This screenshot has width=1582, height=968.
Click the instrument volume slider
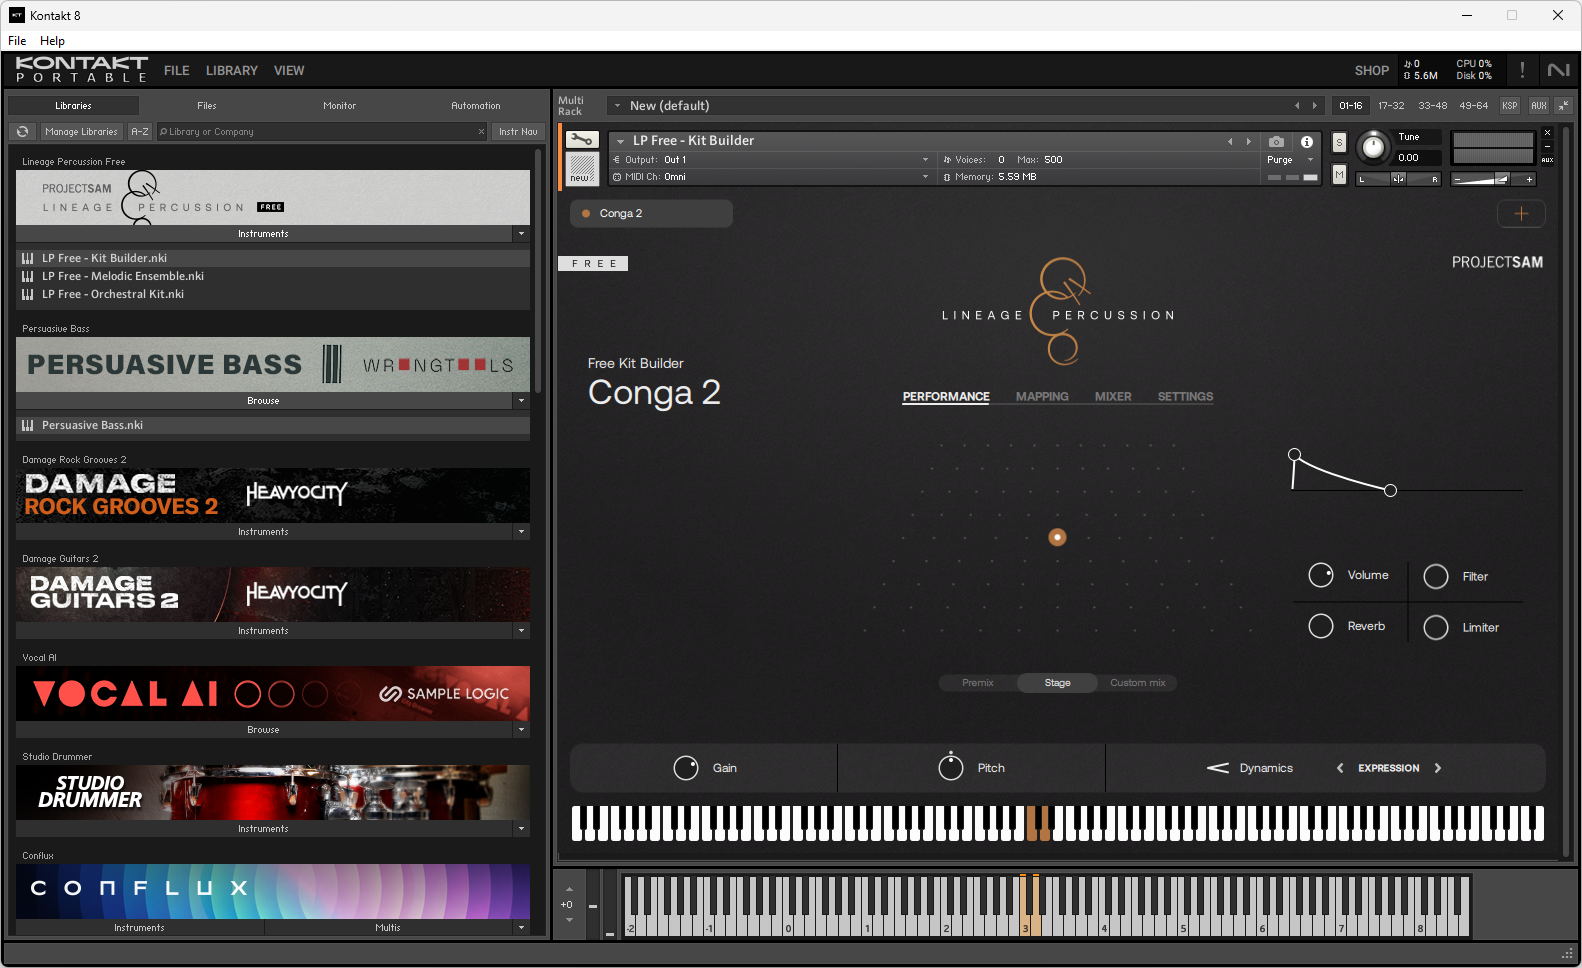tap(1495, 179)
